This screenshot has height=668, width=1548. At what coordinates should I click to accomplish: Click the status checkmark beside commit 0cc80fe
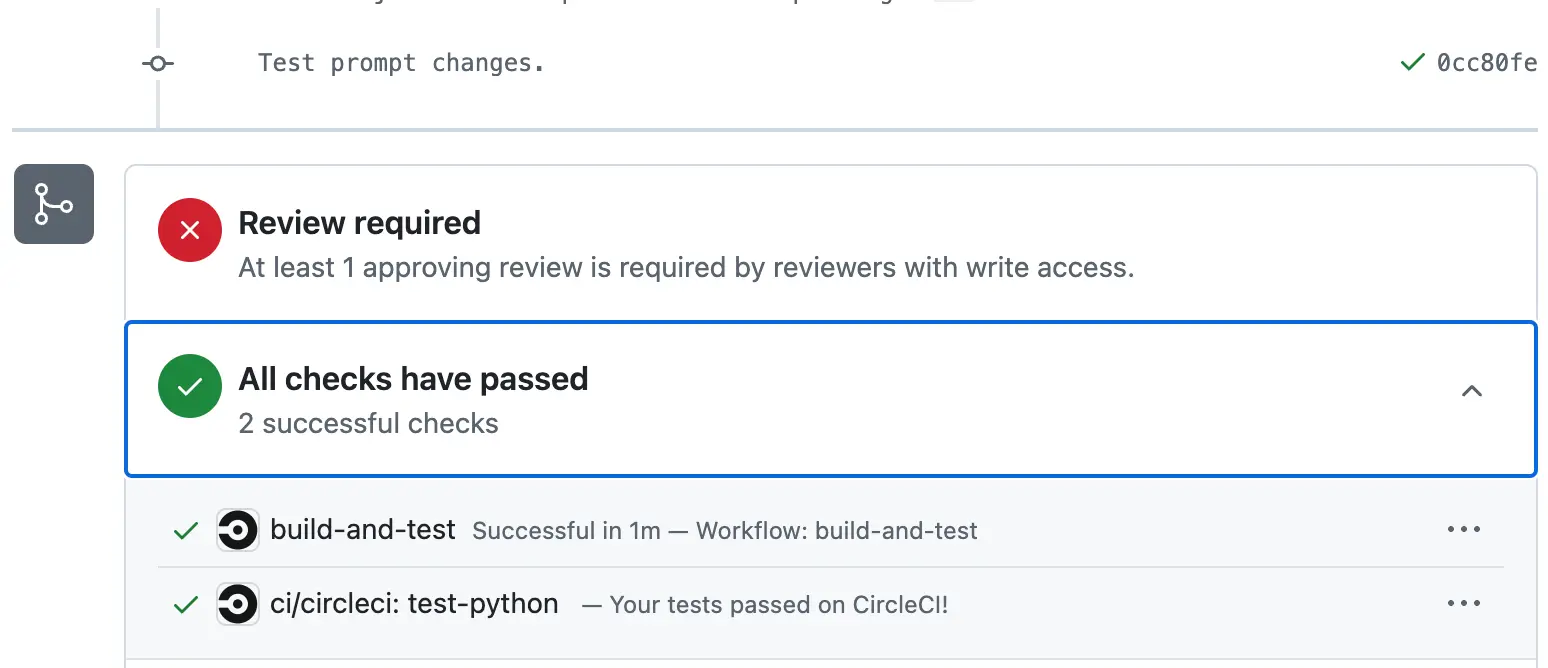pyautogui.click(x=1412, y=63)
